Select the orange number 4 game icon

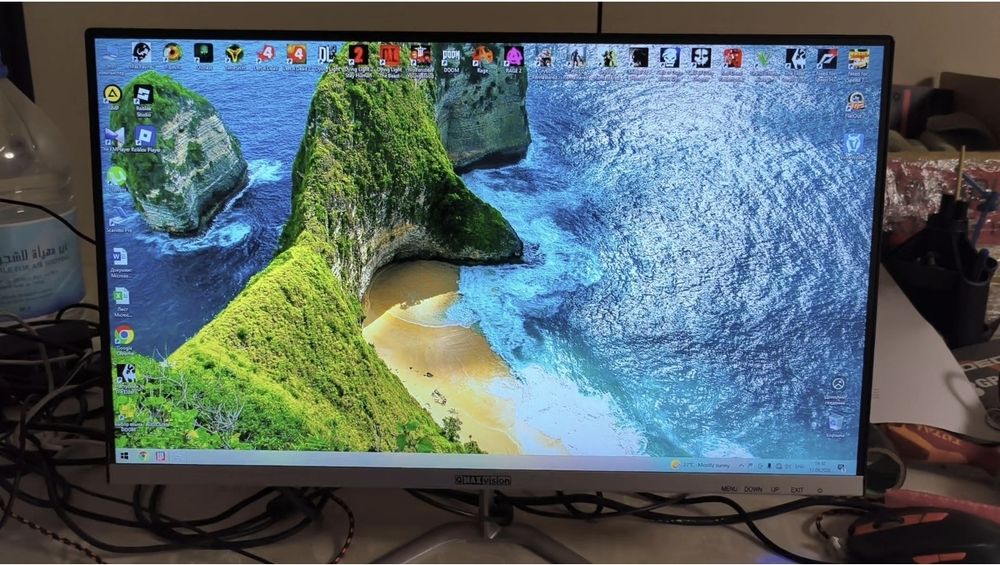click(296, 56)
